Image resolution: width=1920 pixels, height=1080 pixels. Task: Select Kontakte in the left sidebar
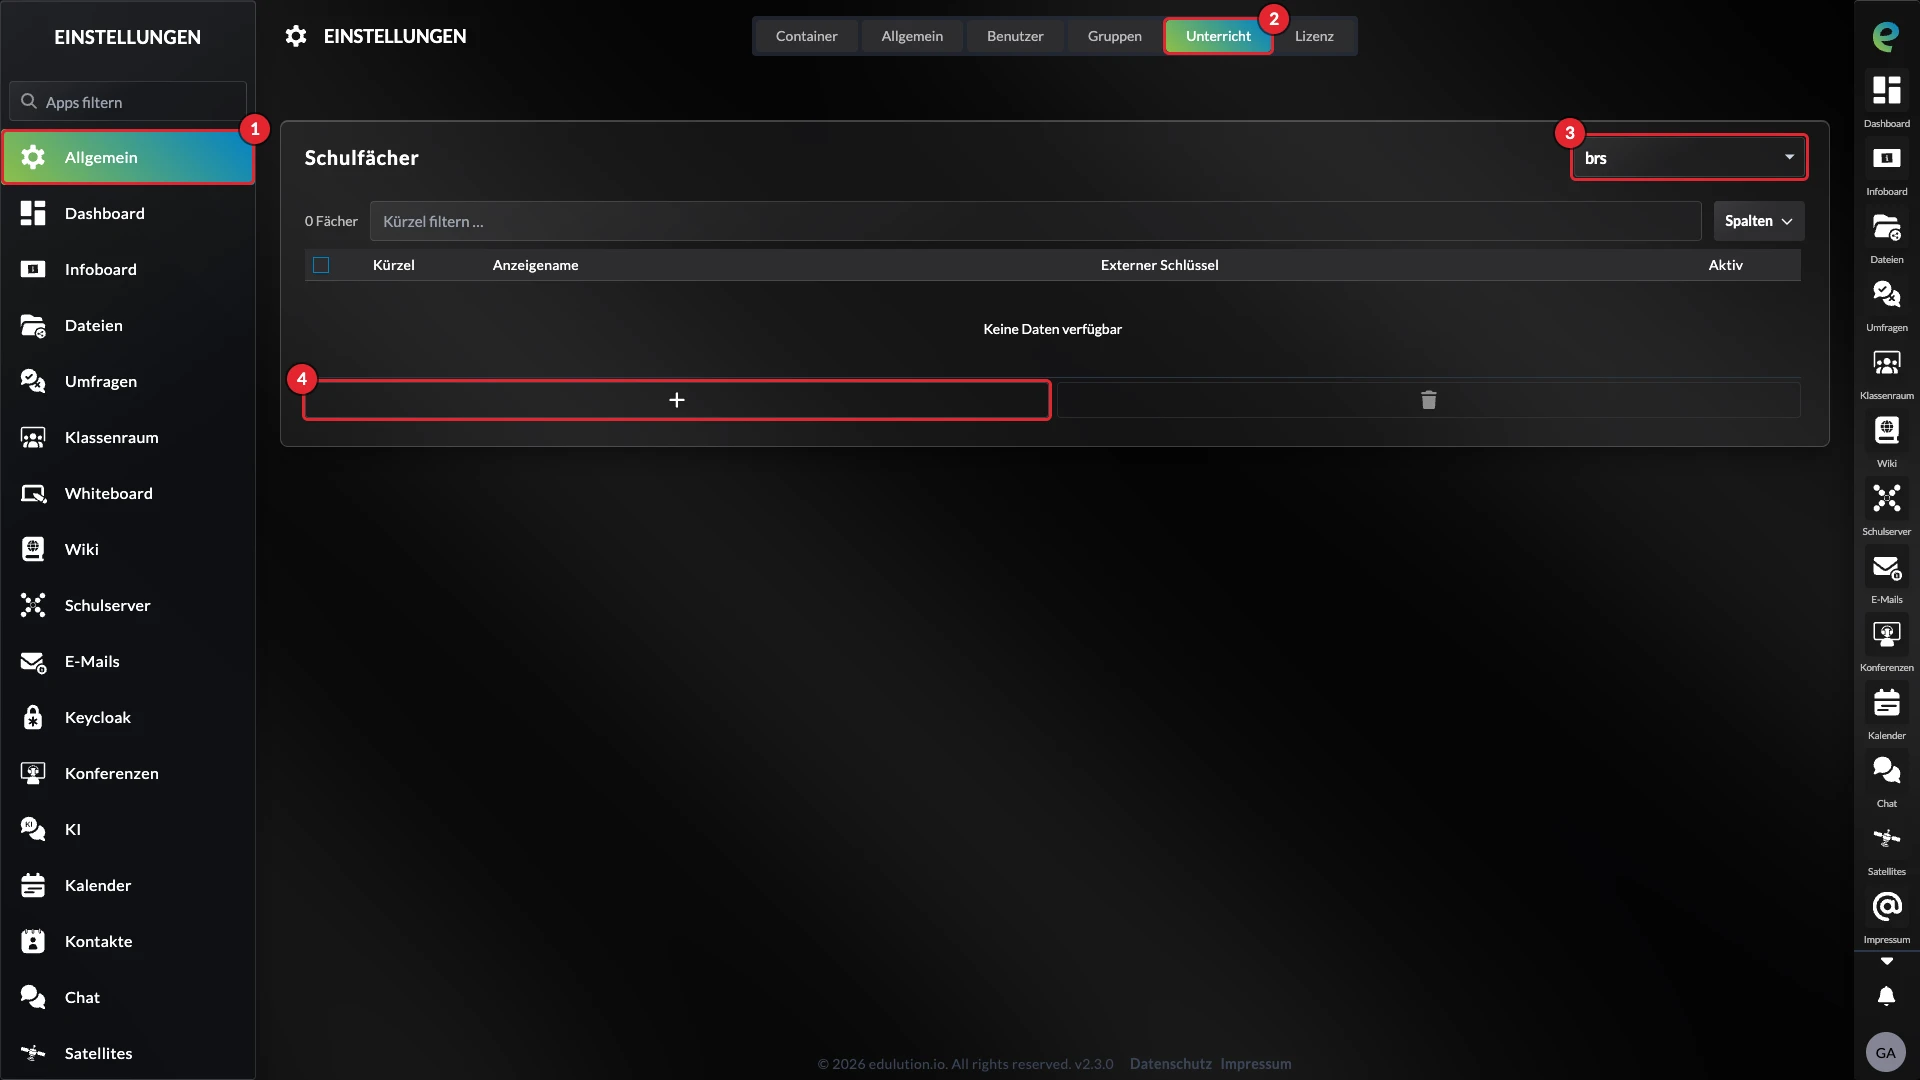(x=128, y=941)
